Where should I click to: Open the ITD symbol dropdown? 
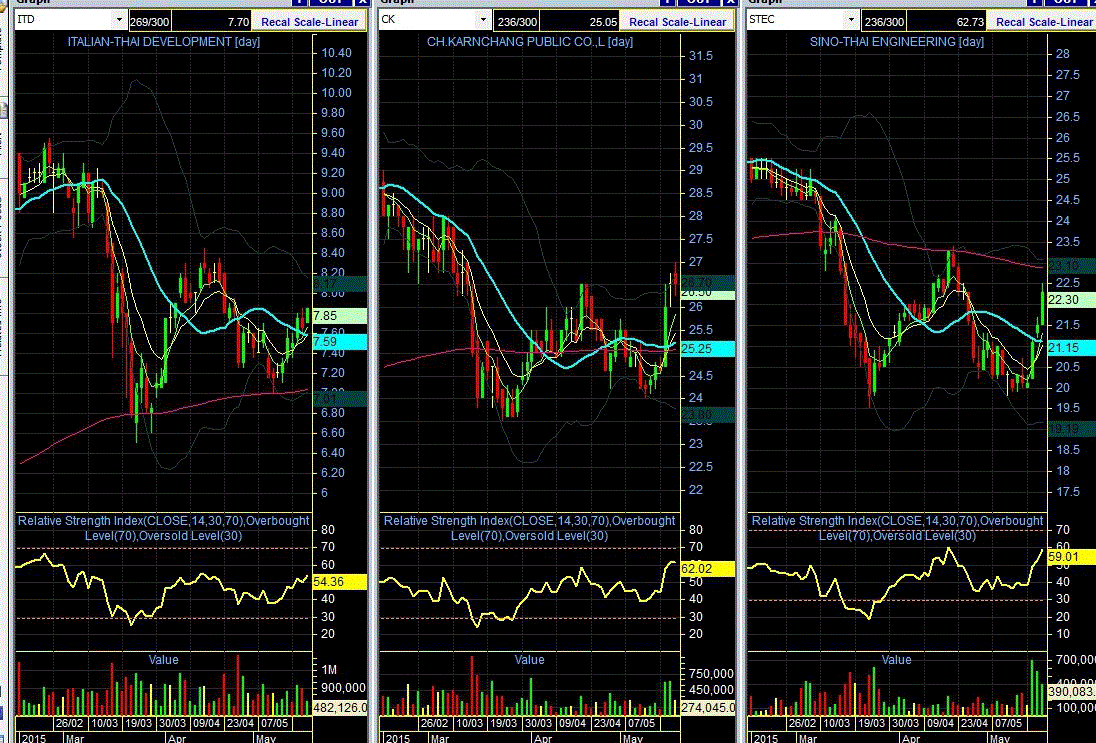(119, 20)
